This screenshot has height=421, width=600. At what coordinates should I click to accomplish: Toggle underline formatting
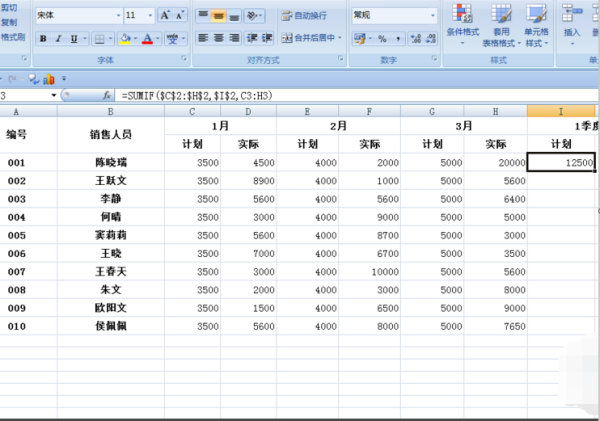tap(75, 39)
